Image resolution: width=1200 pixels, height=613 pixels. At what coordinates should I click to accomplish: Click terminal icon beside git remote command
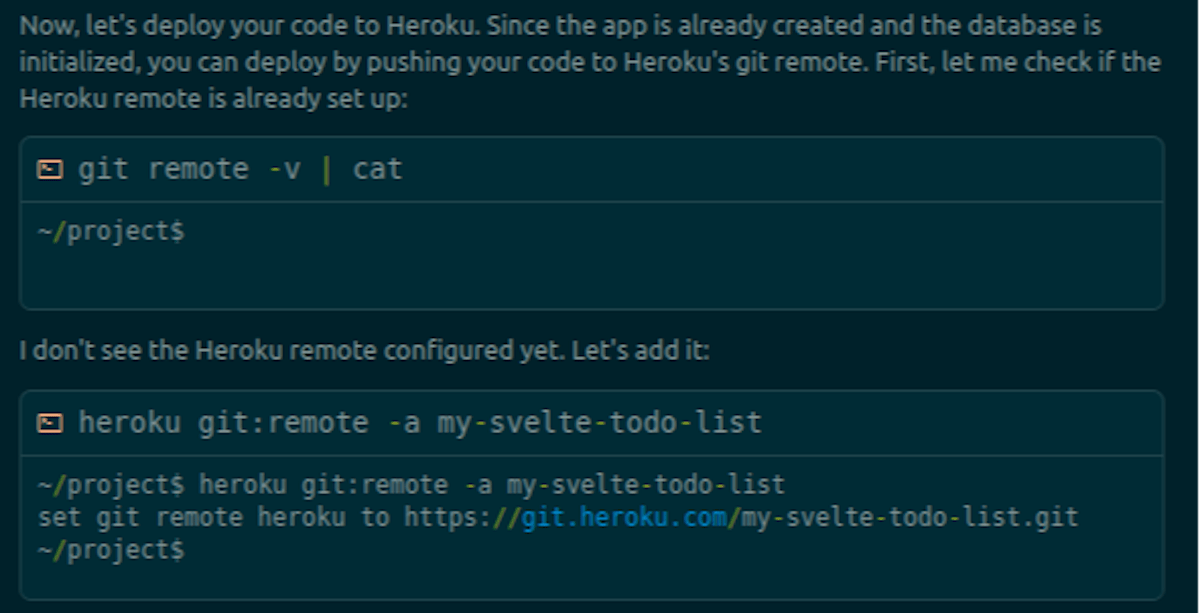click(x=48, y=169)
